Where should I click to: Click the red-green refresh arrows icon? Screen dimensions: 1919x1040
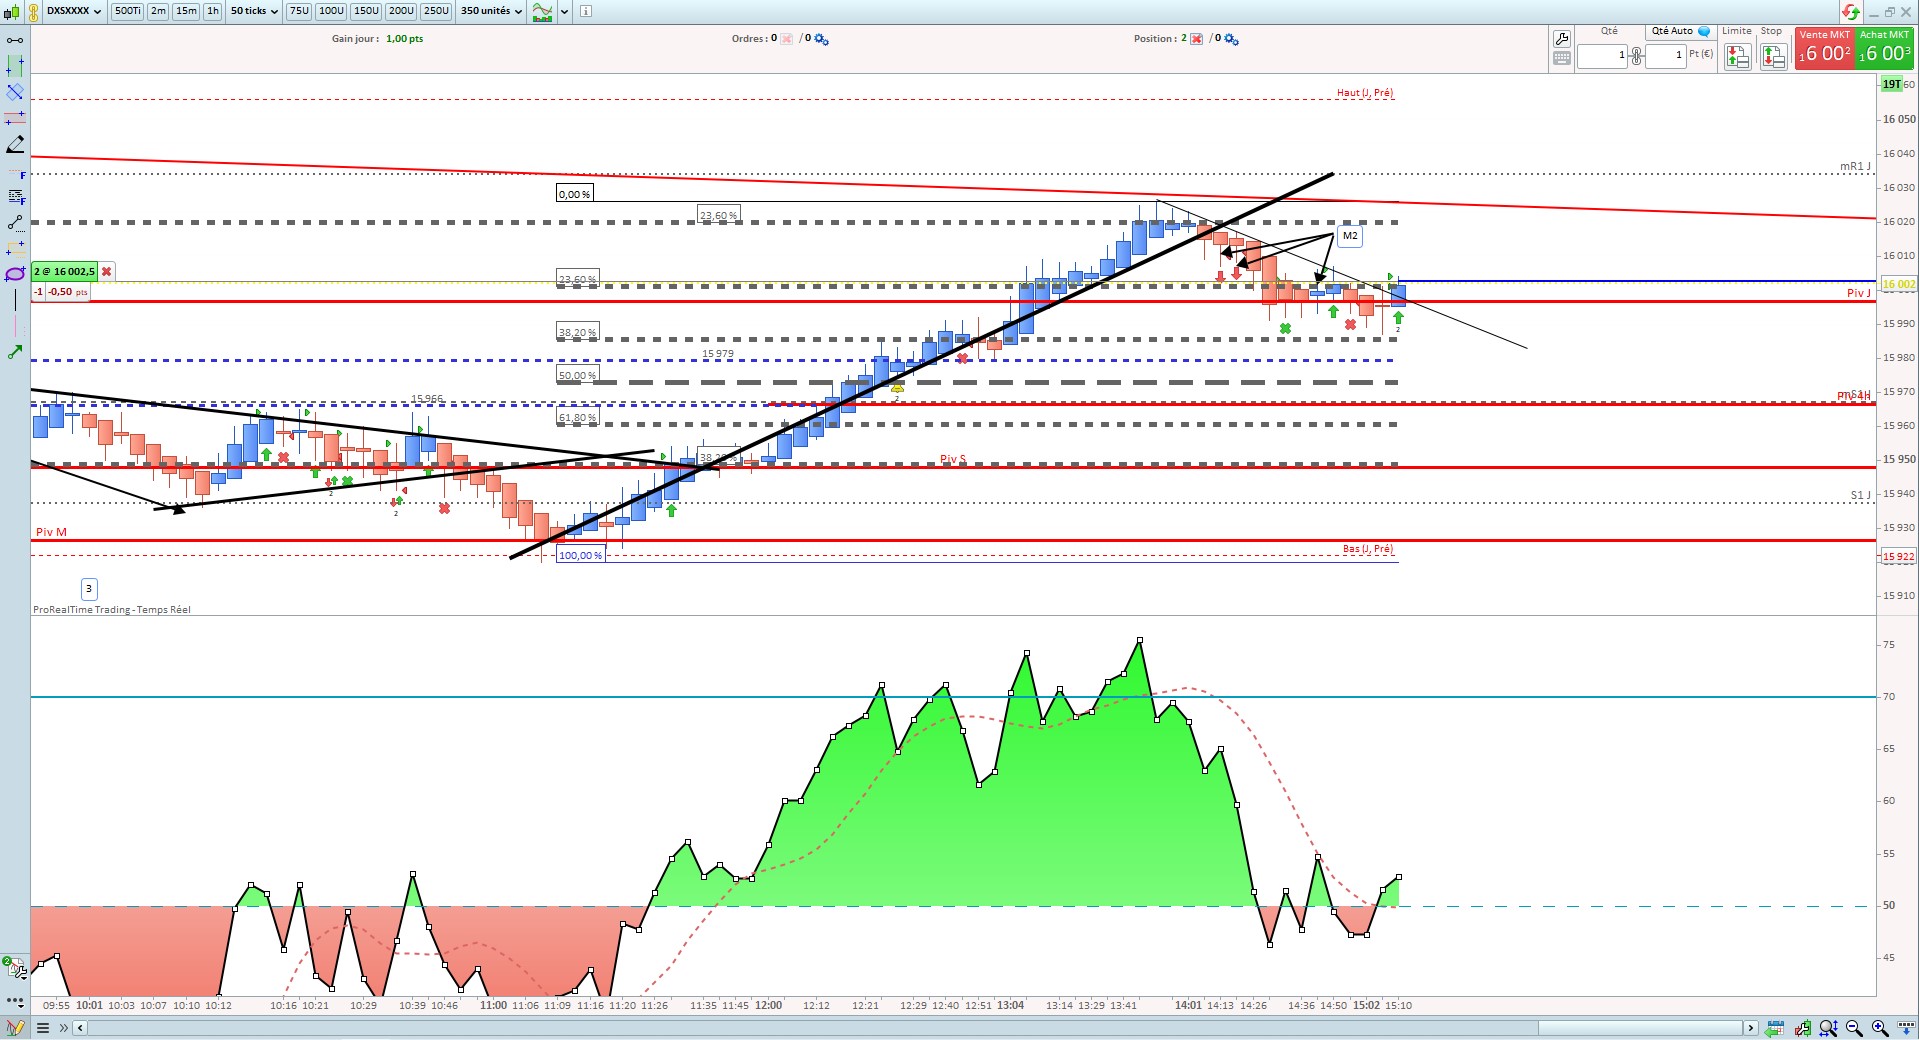[x=1851, y=12]
